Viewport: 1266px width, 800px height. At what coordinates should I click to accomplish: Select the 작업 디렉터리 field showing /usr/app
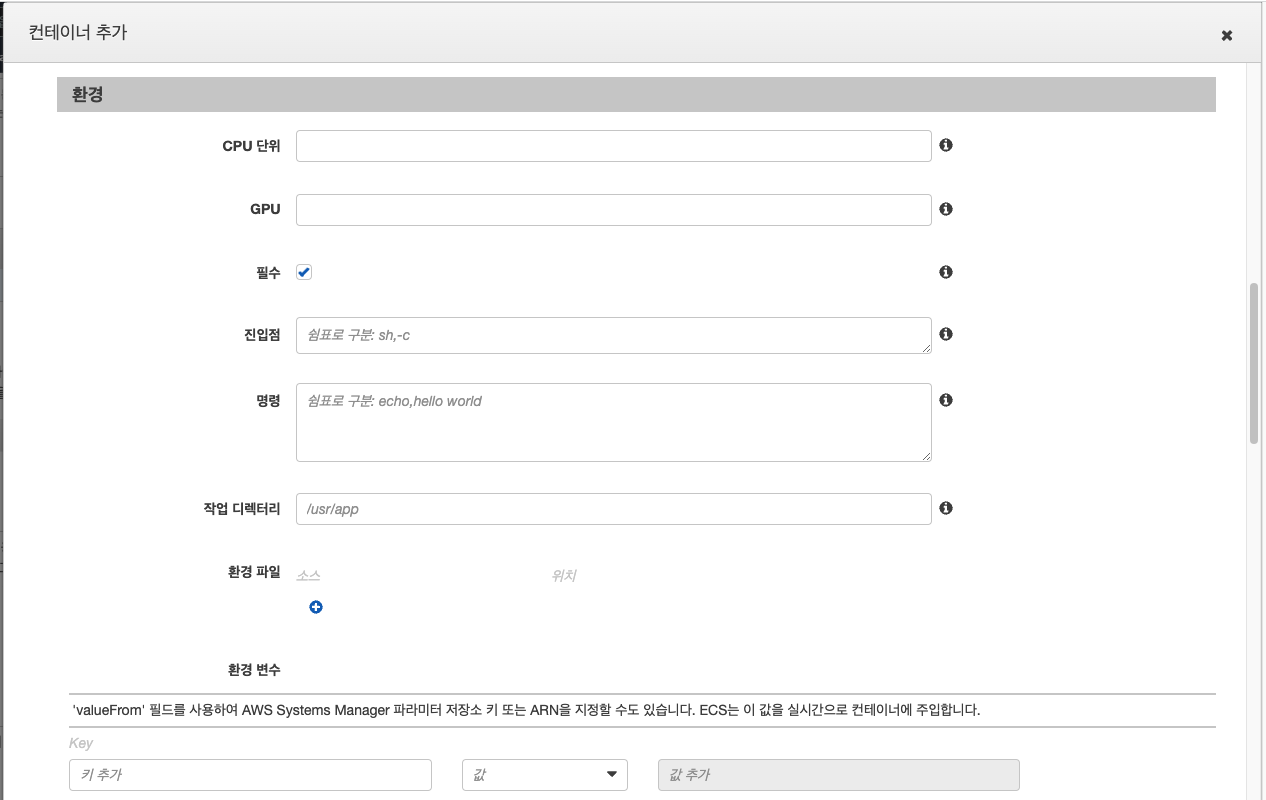pos(613,508)
